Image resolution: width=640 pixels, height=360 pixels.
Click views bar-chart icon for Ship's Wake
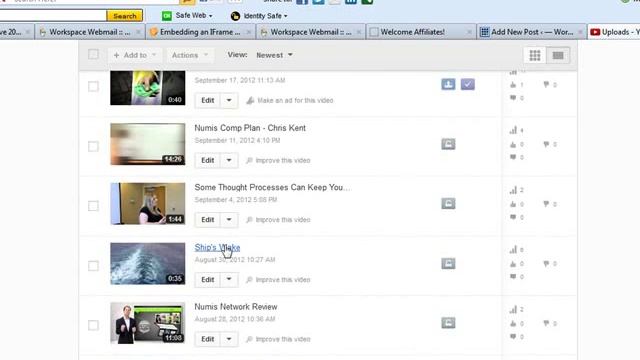[x=513, y=249]
